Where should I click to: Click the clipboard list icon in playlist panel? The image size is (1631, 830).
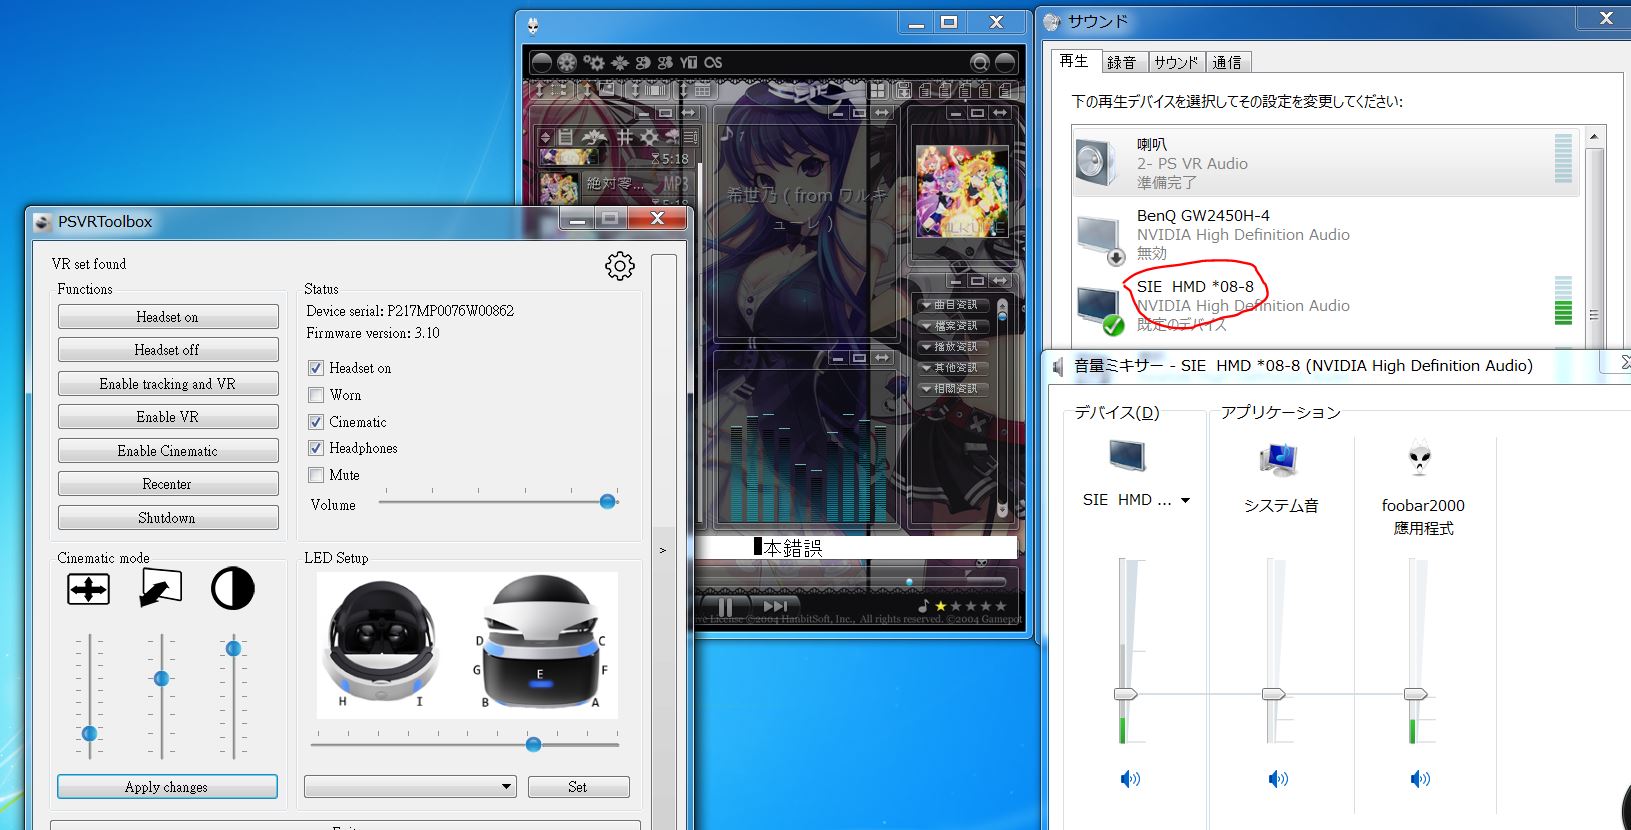tap(565, 137)
